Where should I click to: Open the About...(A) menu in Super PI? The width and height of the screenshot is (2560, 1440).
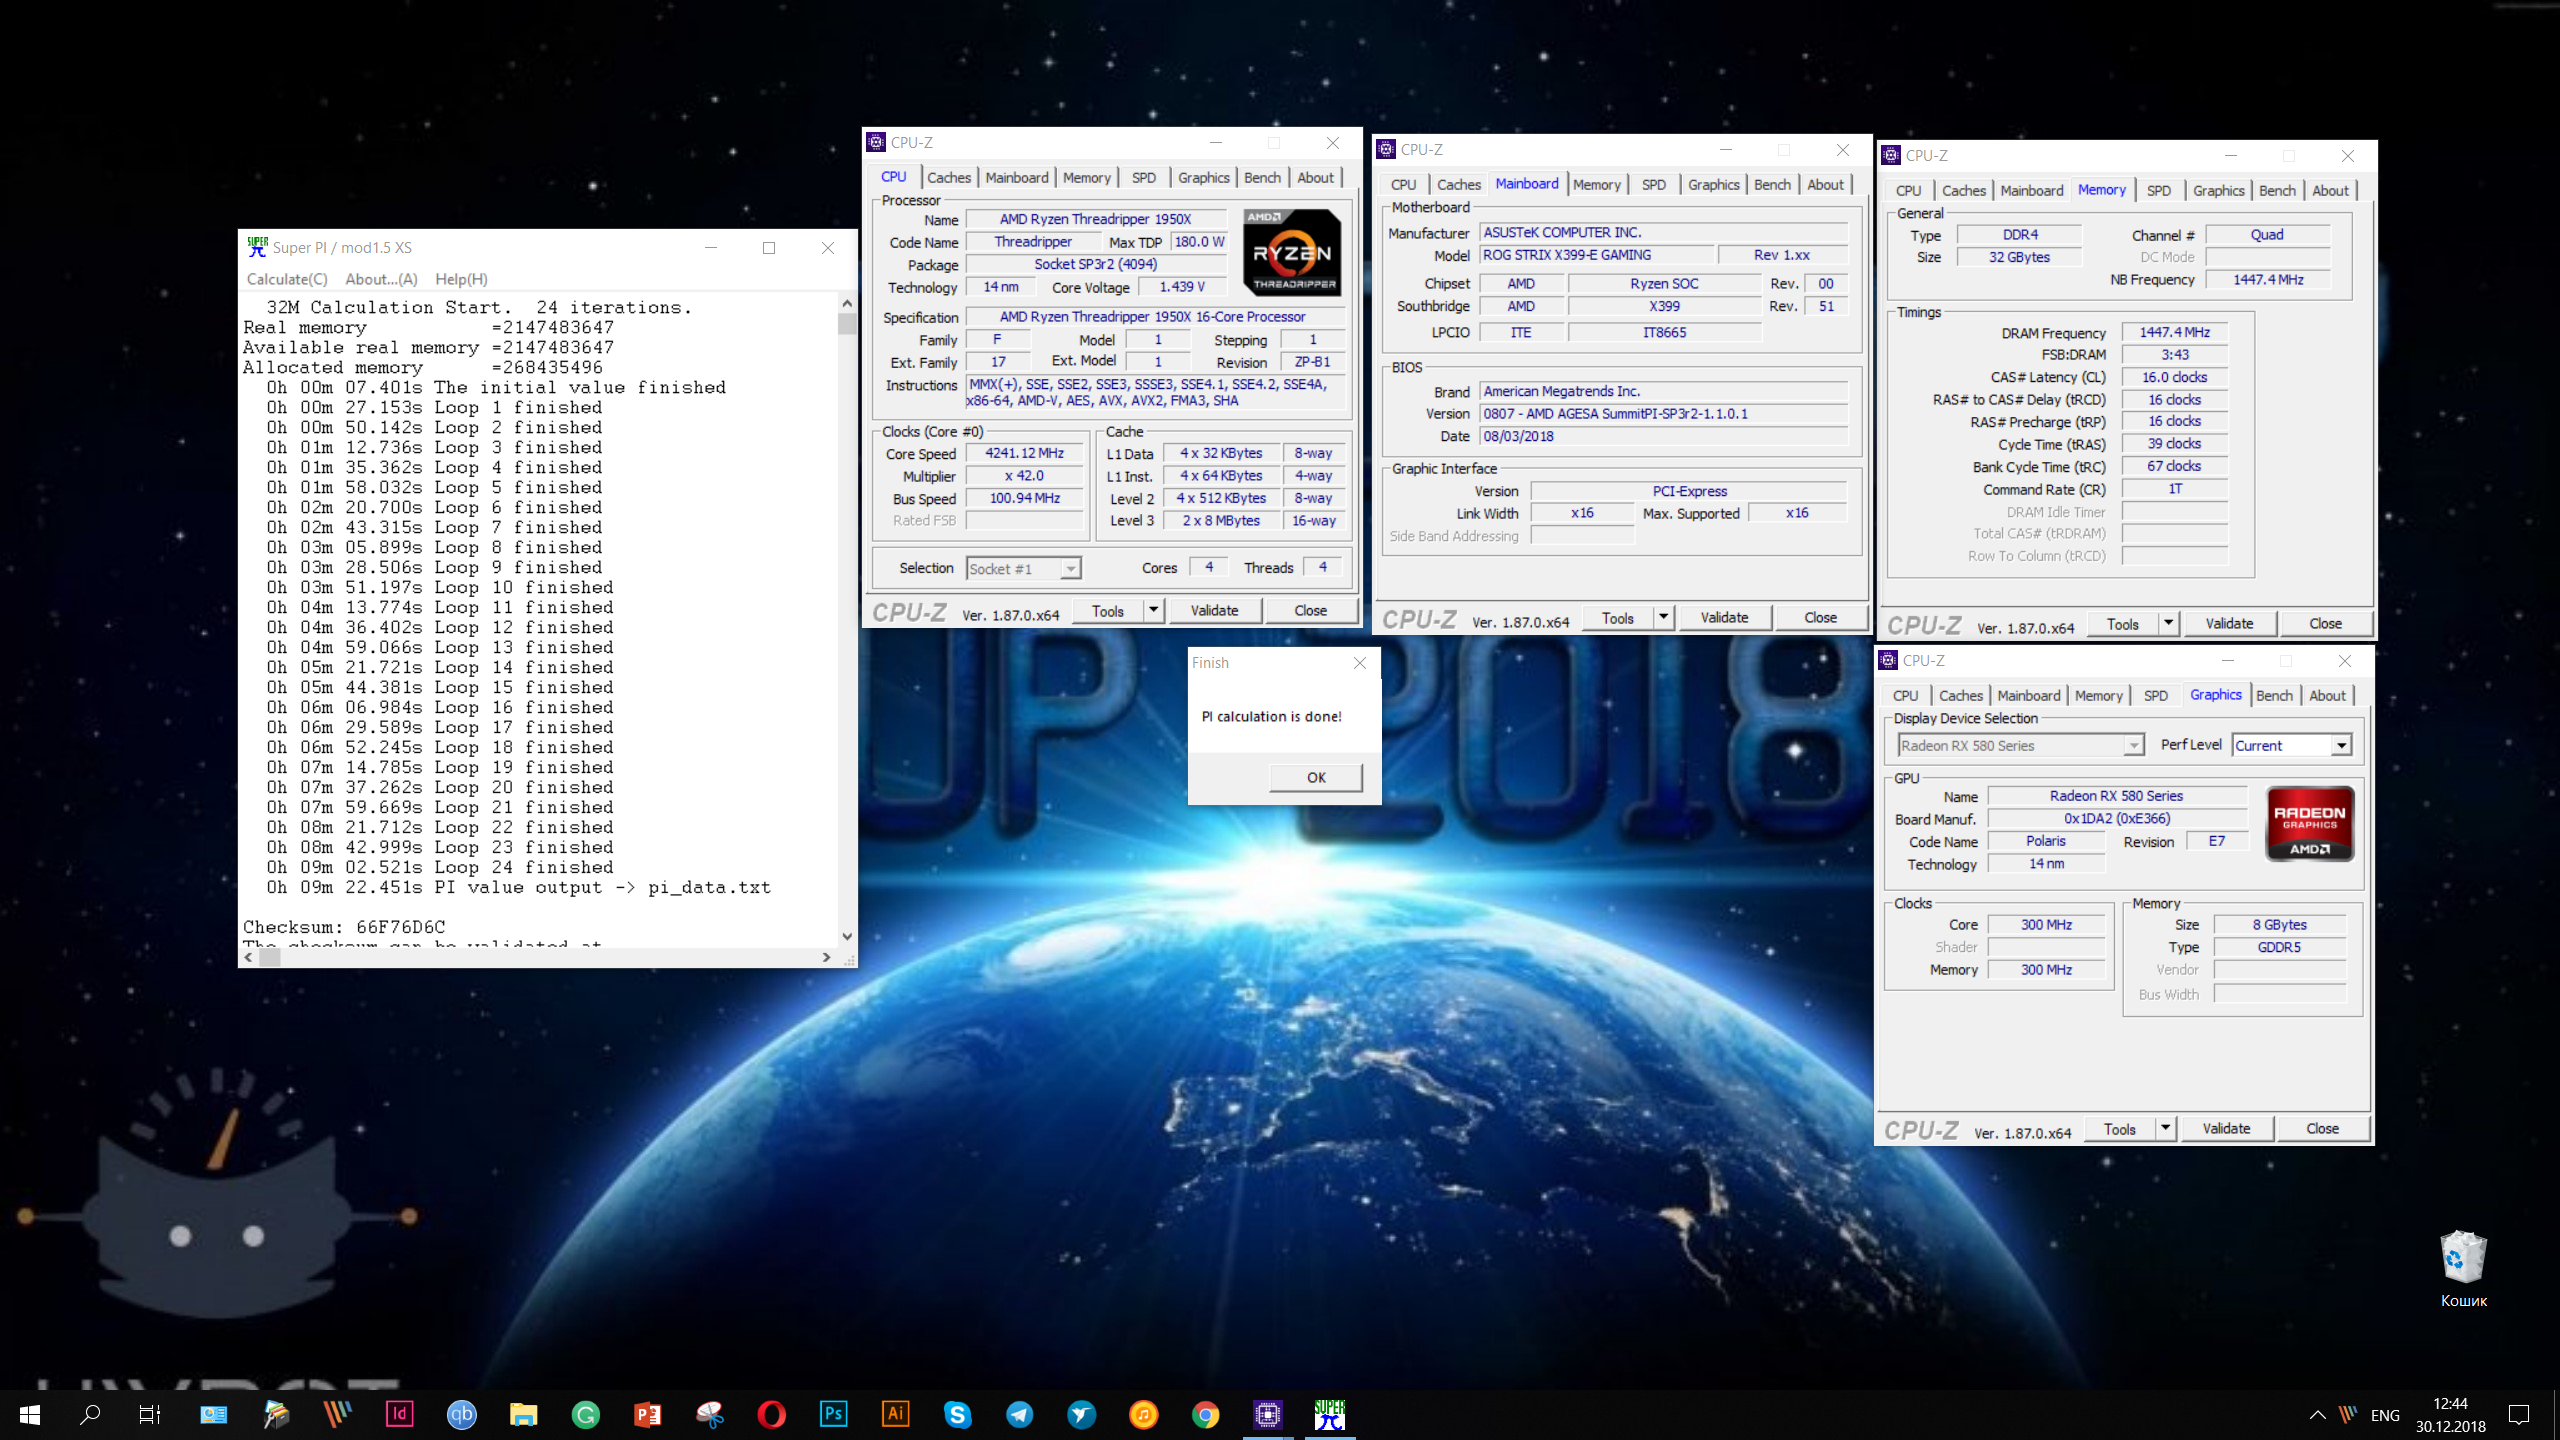click(381, 279)
